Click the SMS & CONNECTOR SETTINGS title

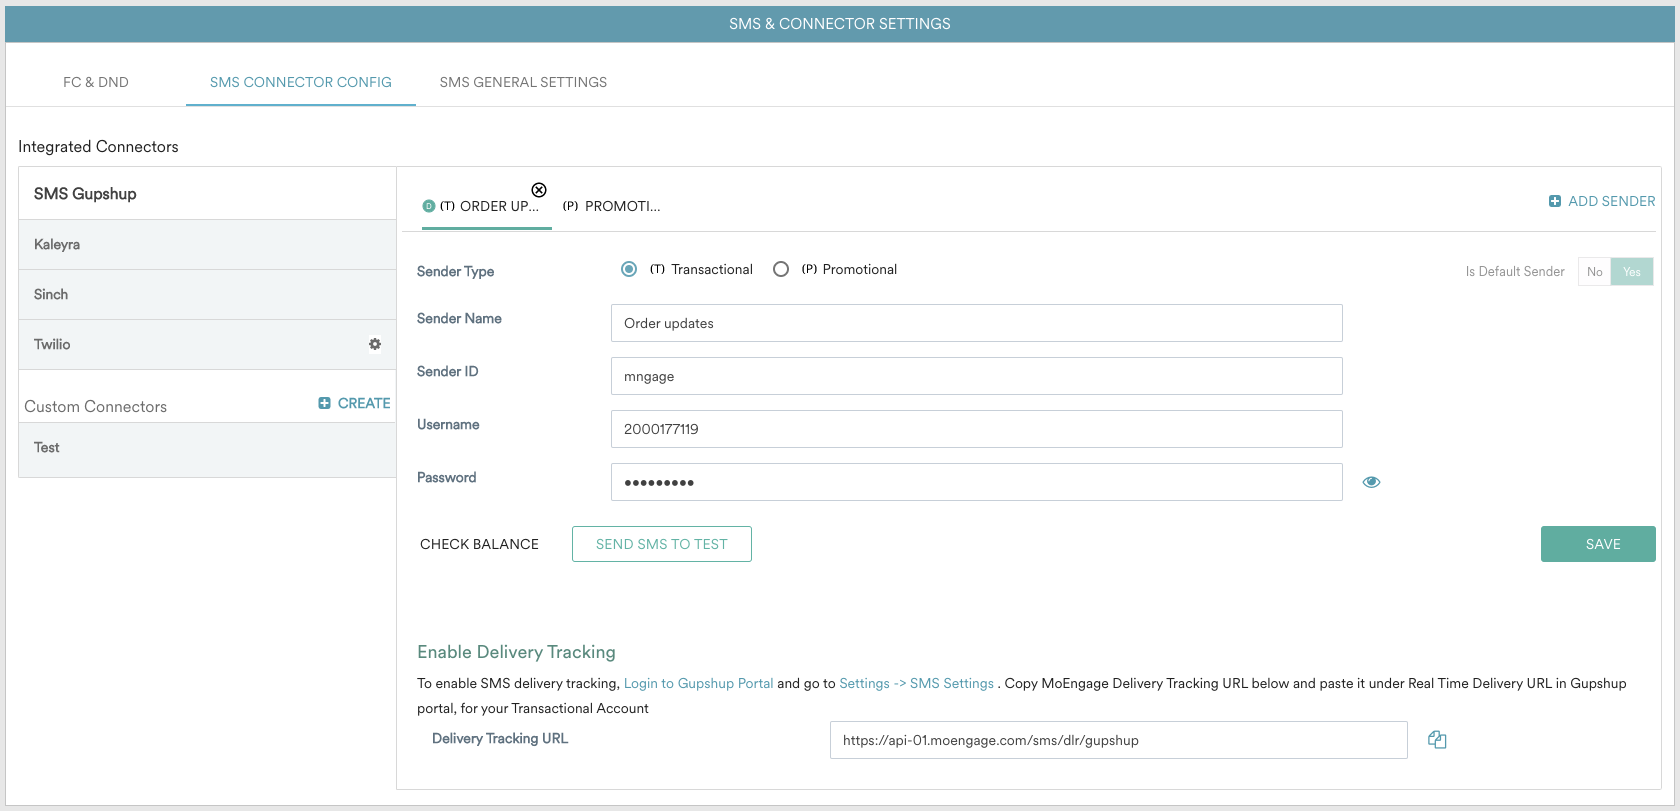point(840,23)
